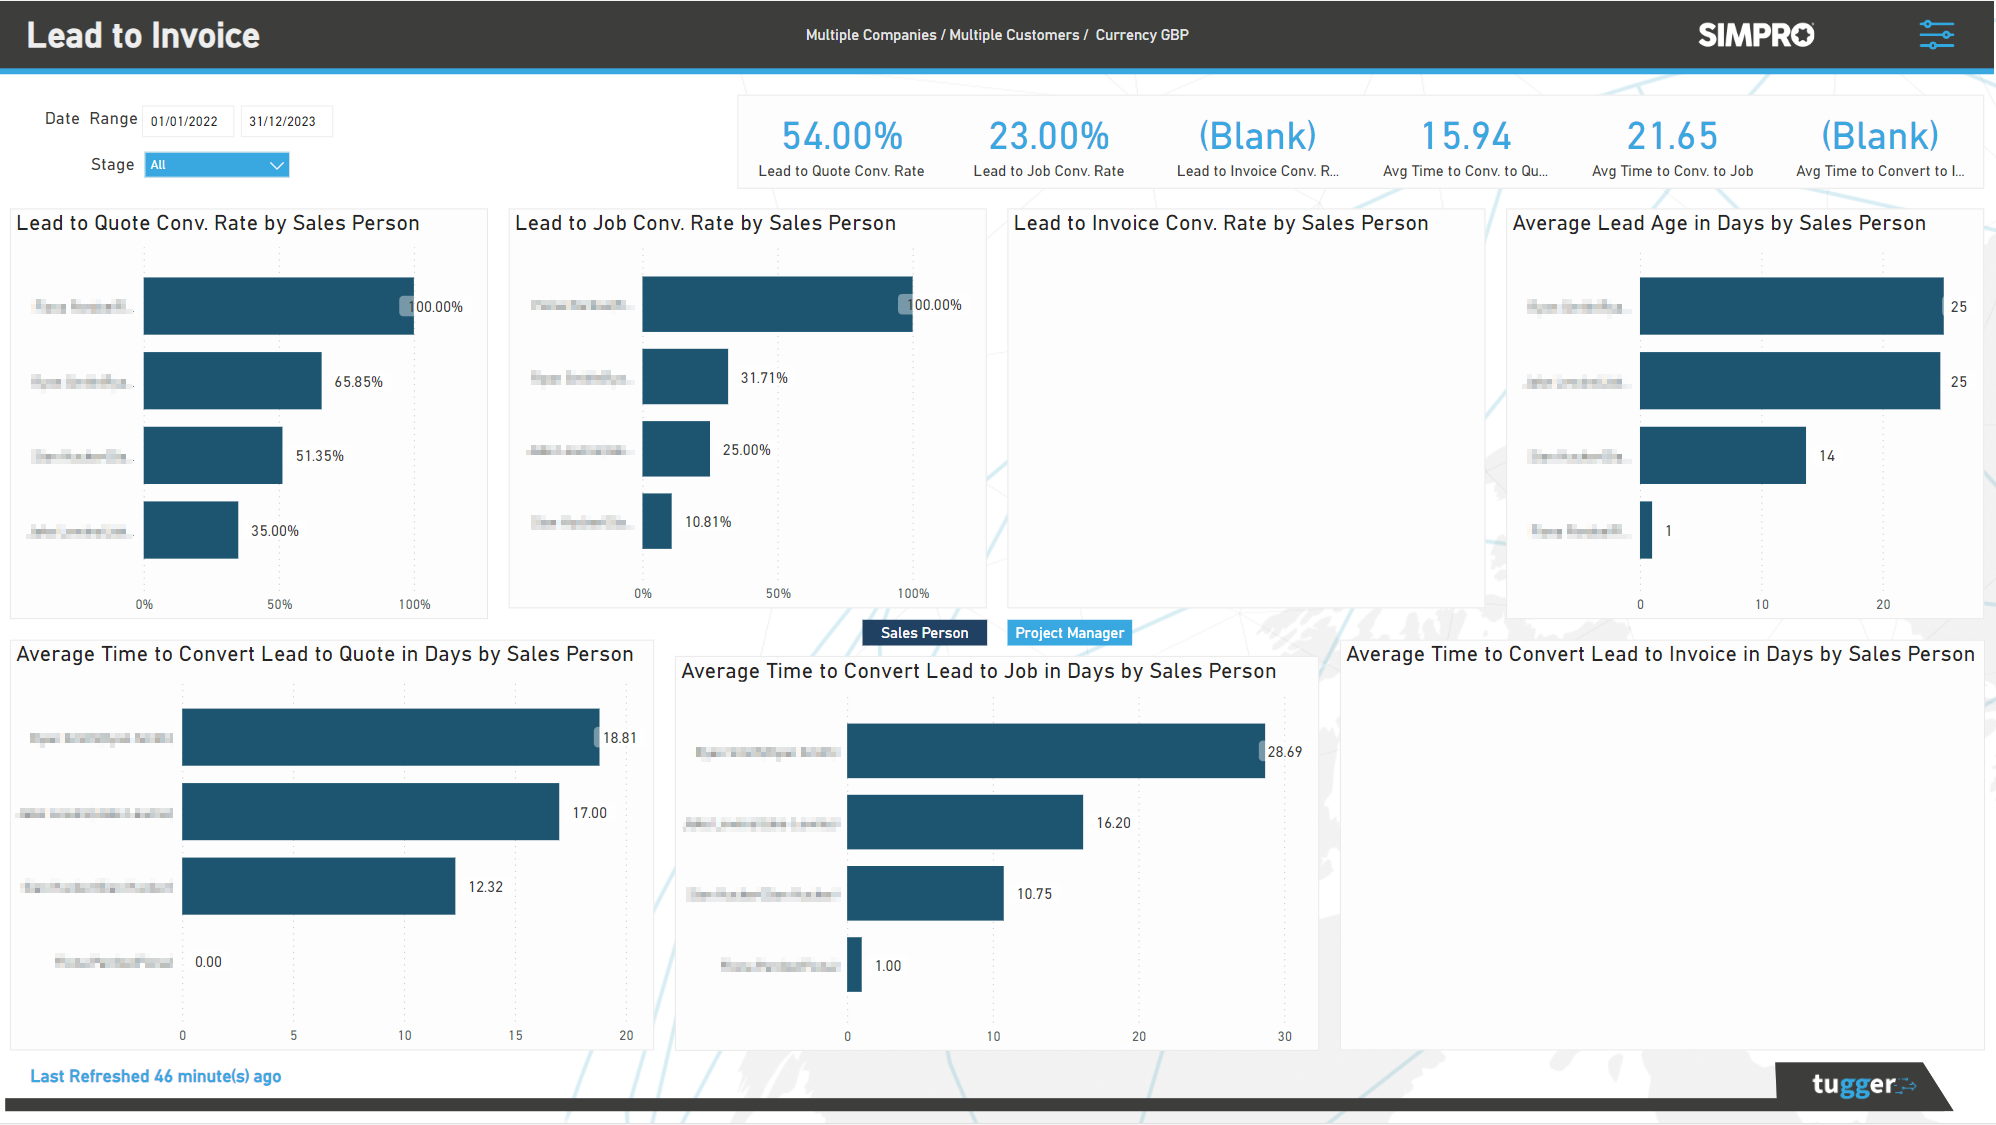1996x1125 pixels.
Task: Click the 51.35% conversion rate bar
Action: (x=212, y=455)
